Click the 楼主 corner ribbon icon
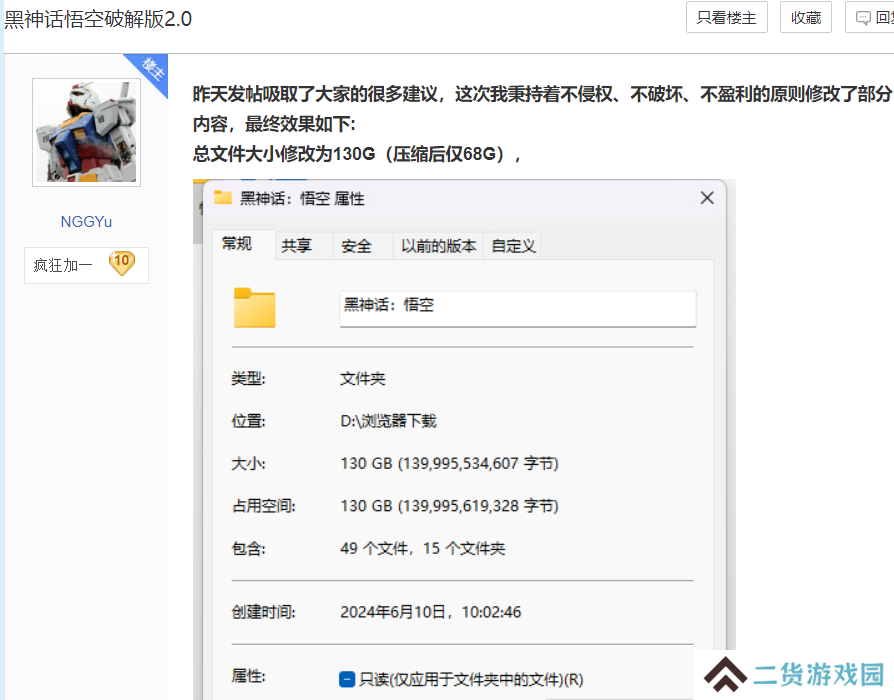894x700 pixels. (x=151, y=71)
